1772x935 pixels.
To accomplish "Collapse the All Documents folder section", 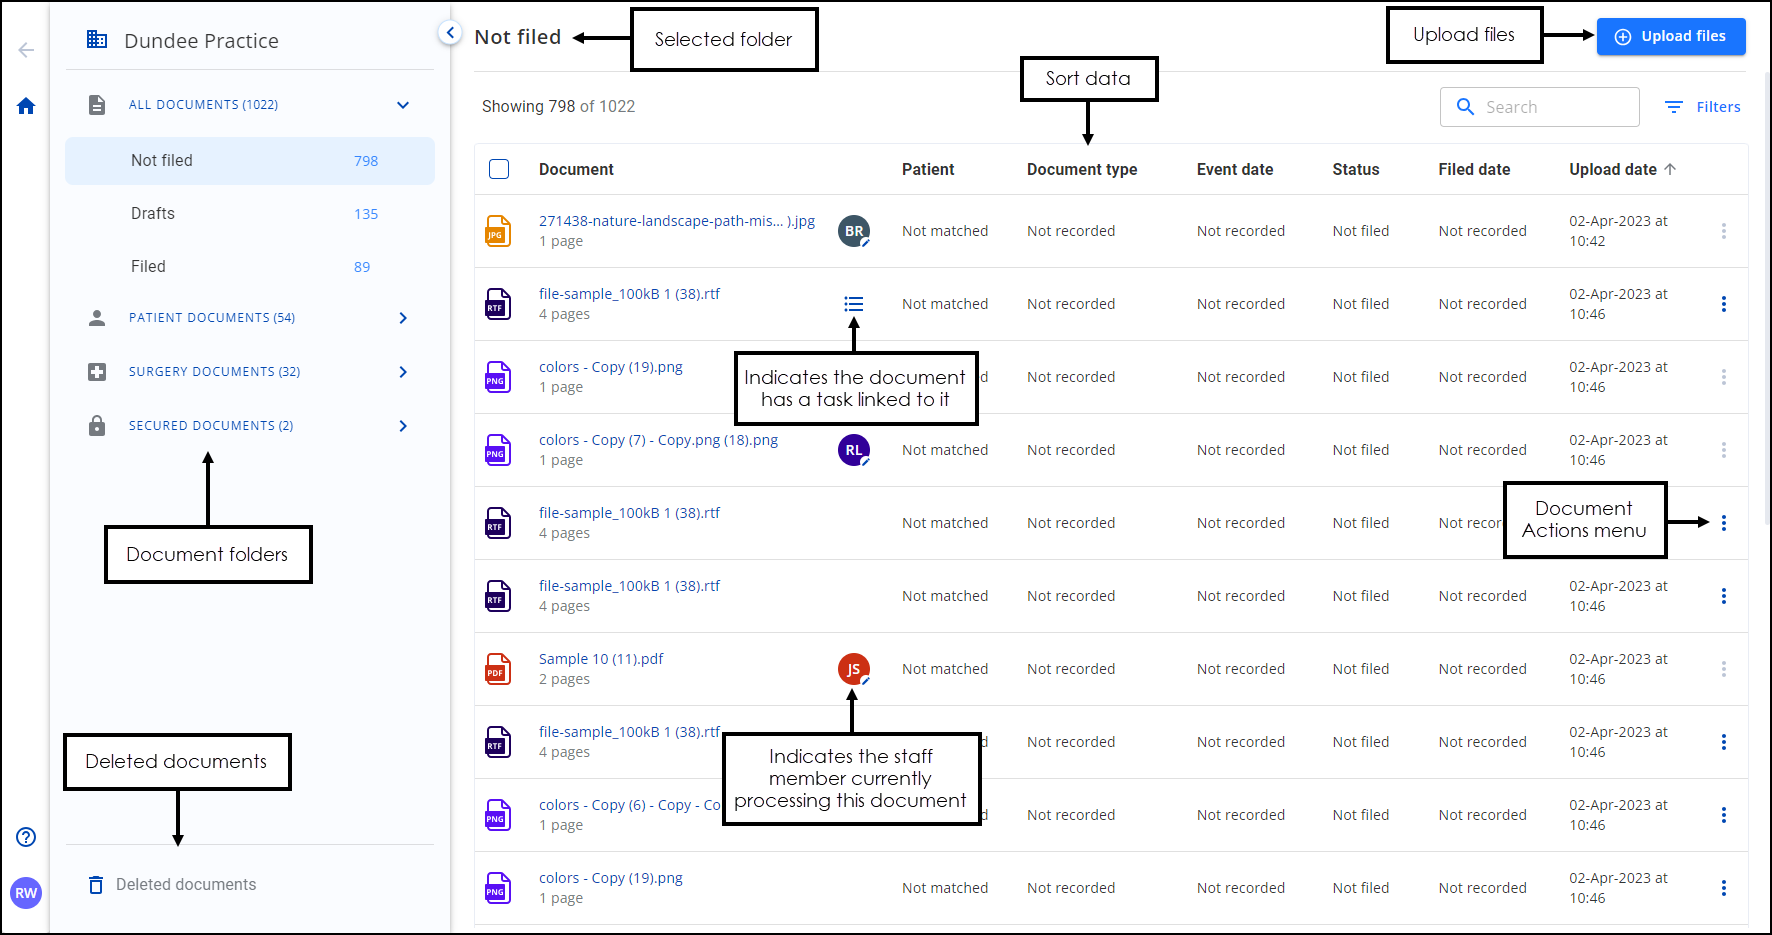I will click(x=403, y=105).
